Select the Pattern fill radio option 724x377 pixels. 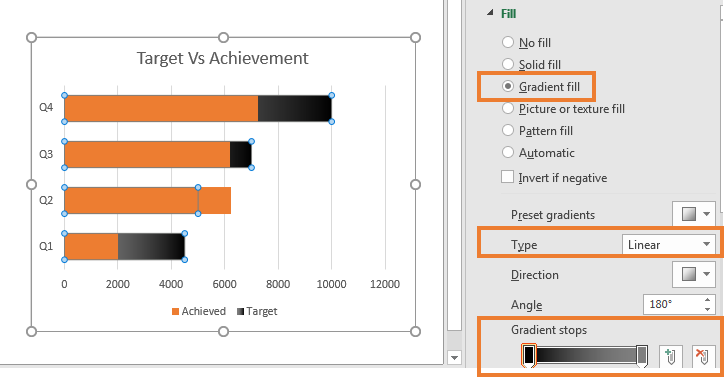pyautogui.click(x=508, y=131)
